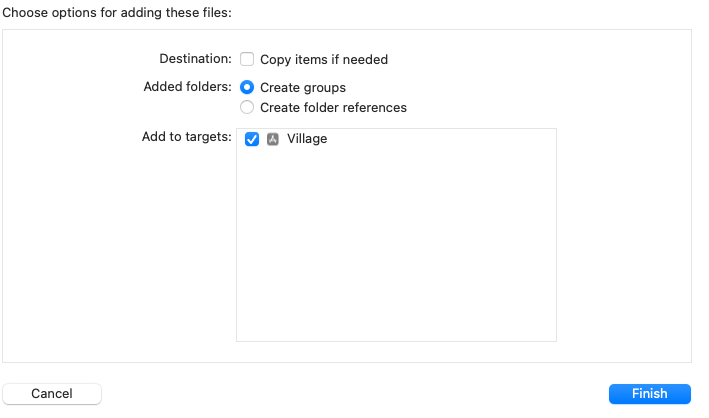Image resolution: width=709 pixels, height=418 pixels.
Task: Click the word 'needed' in destination option
Action: click(365, 60)
